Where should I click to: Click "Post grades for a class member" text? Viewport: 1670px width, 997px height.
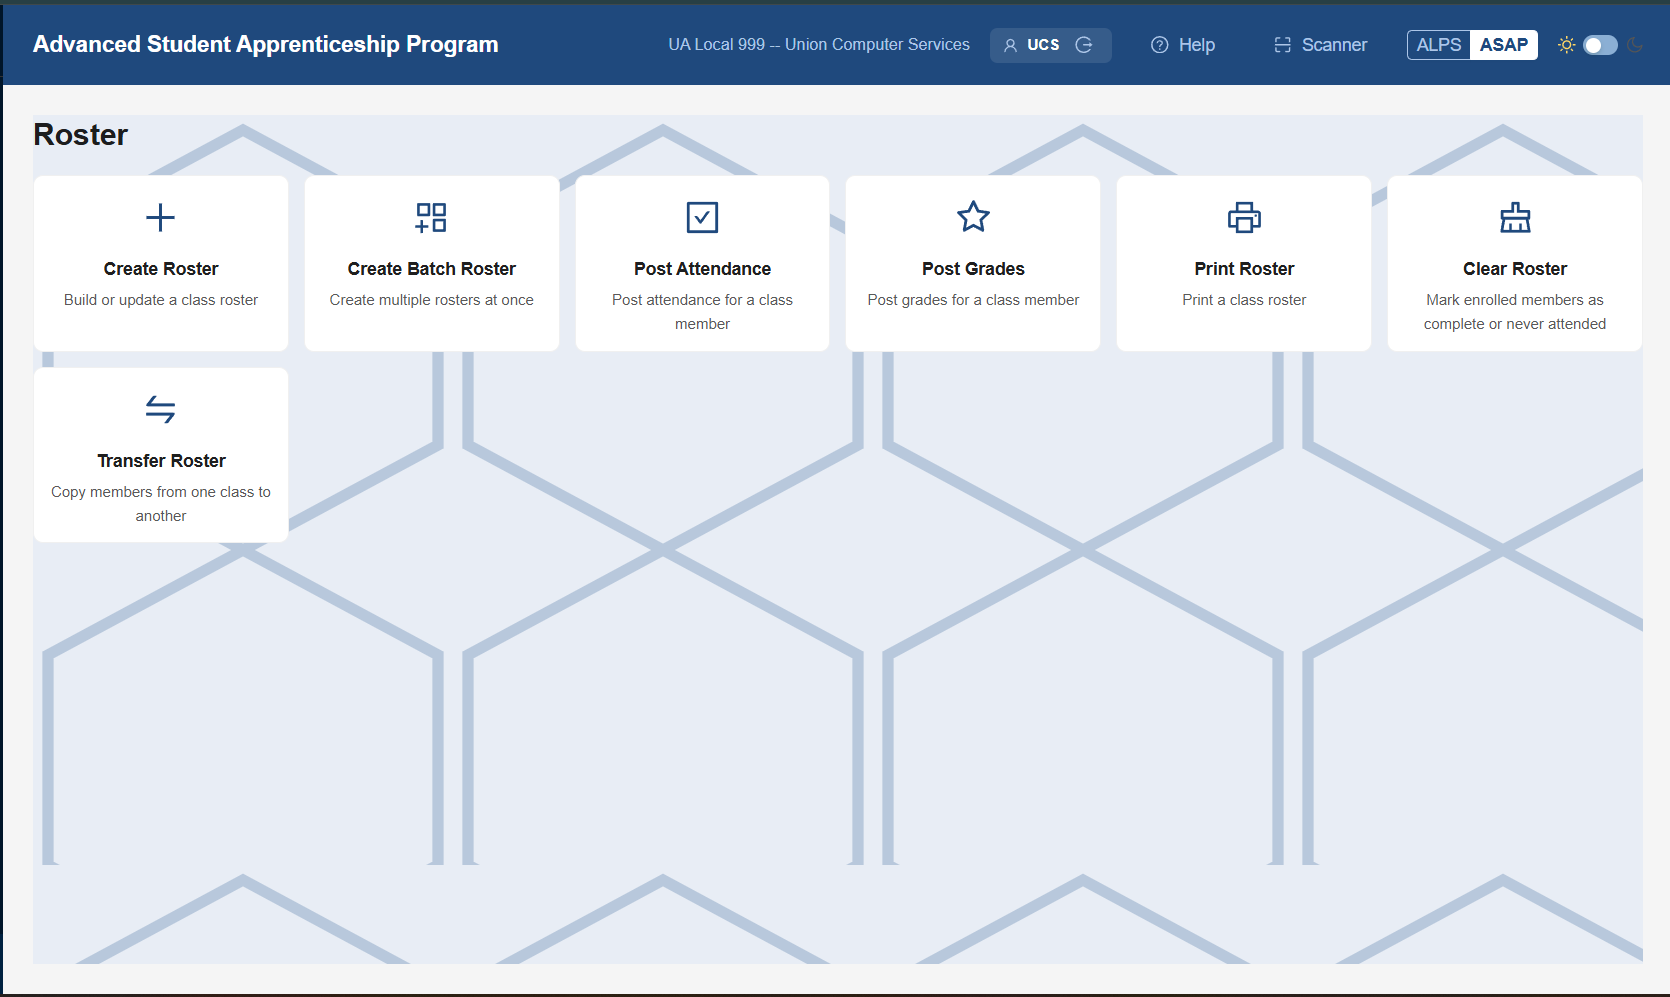tap(973, 300)
